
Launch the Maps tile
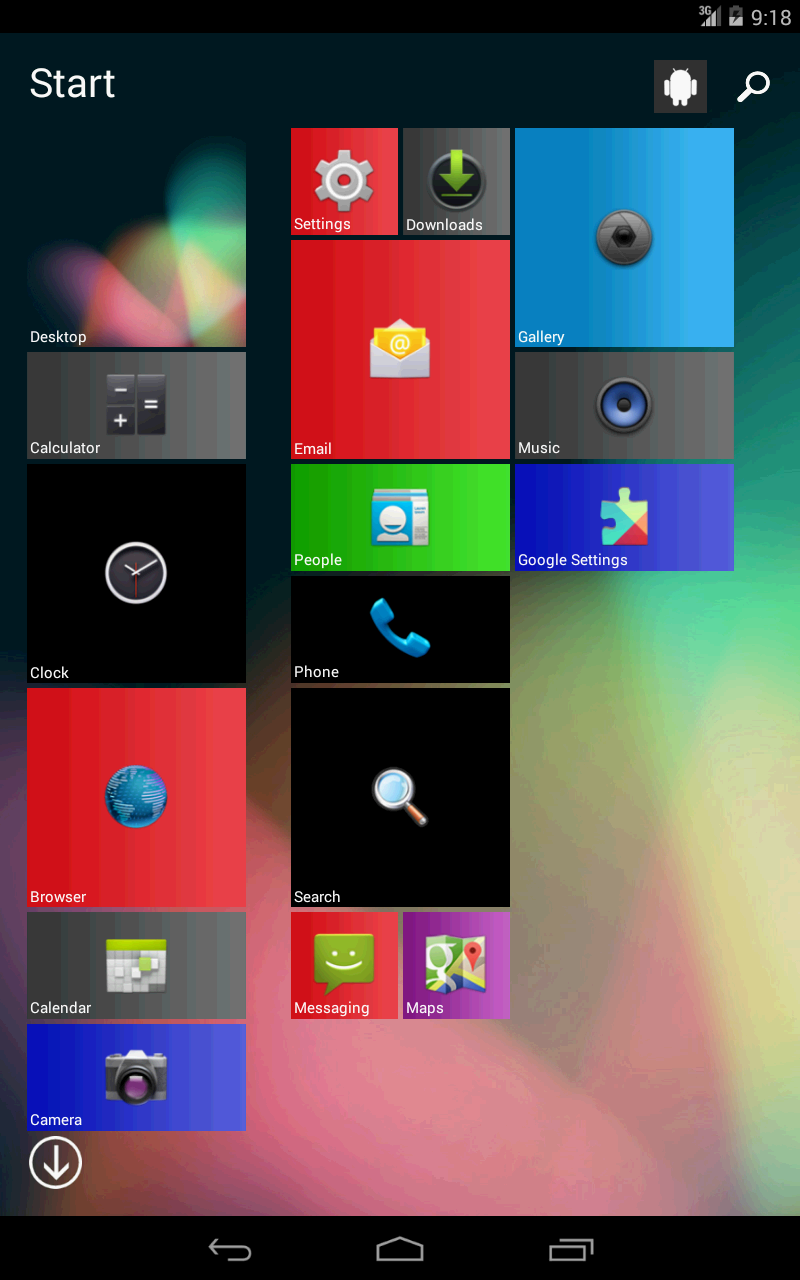[456, 966]
